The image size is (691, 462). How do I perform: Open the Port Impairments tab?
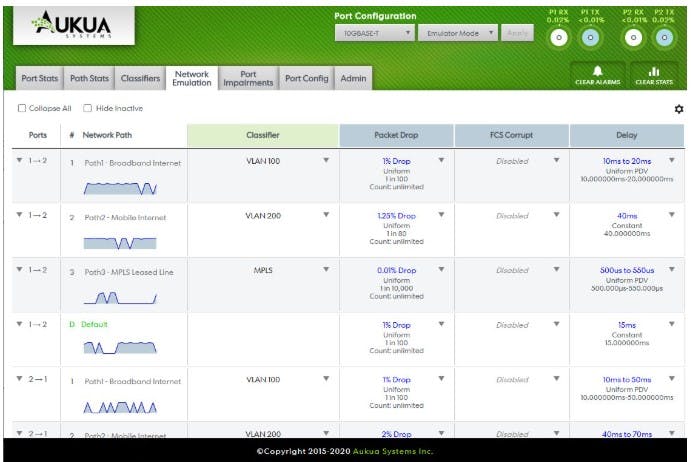(248, 78)
